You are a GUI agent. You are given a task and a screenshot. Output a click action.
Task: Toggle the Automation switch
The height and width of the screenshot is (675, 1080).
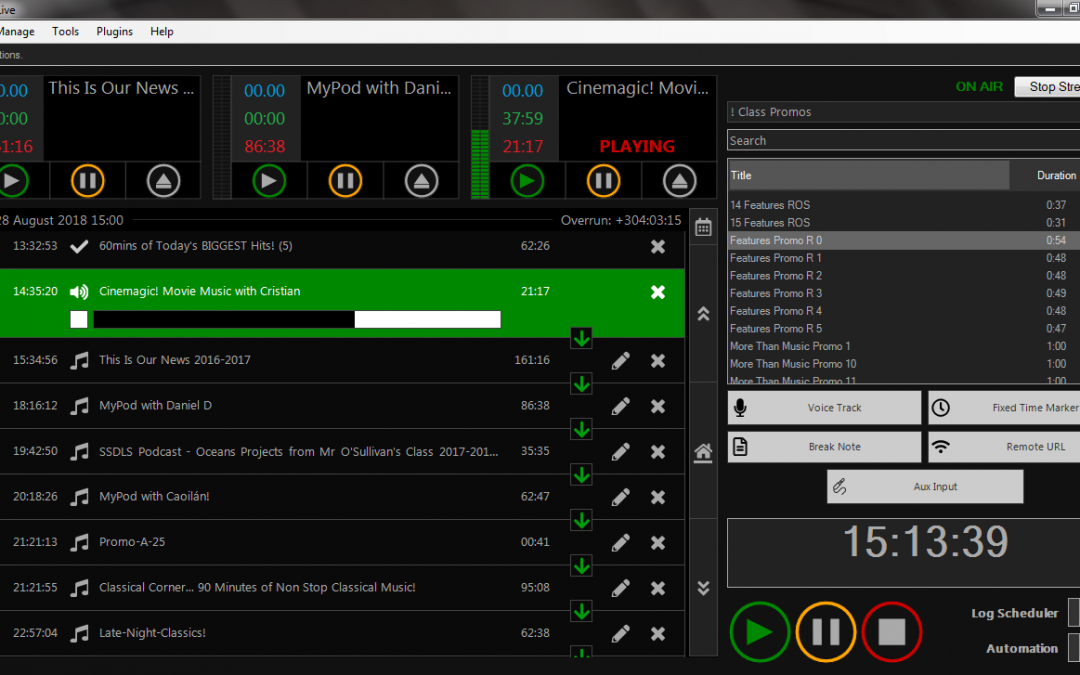(x=1074, y=648)
